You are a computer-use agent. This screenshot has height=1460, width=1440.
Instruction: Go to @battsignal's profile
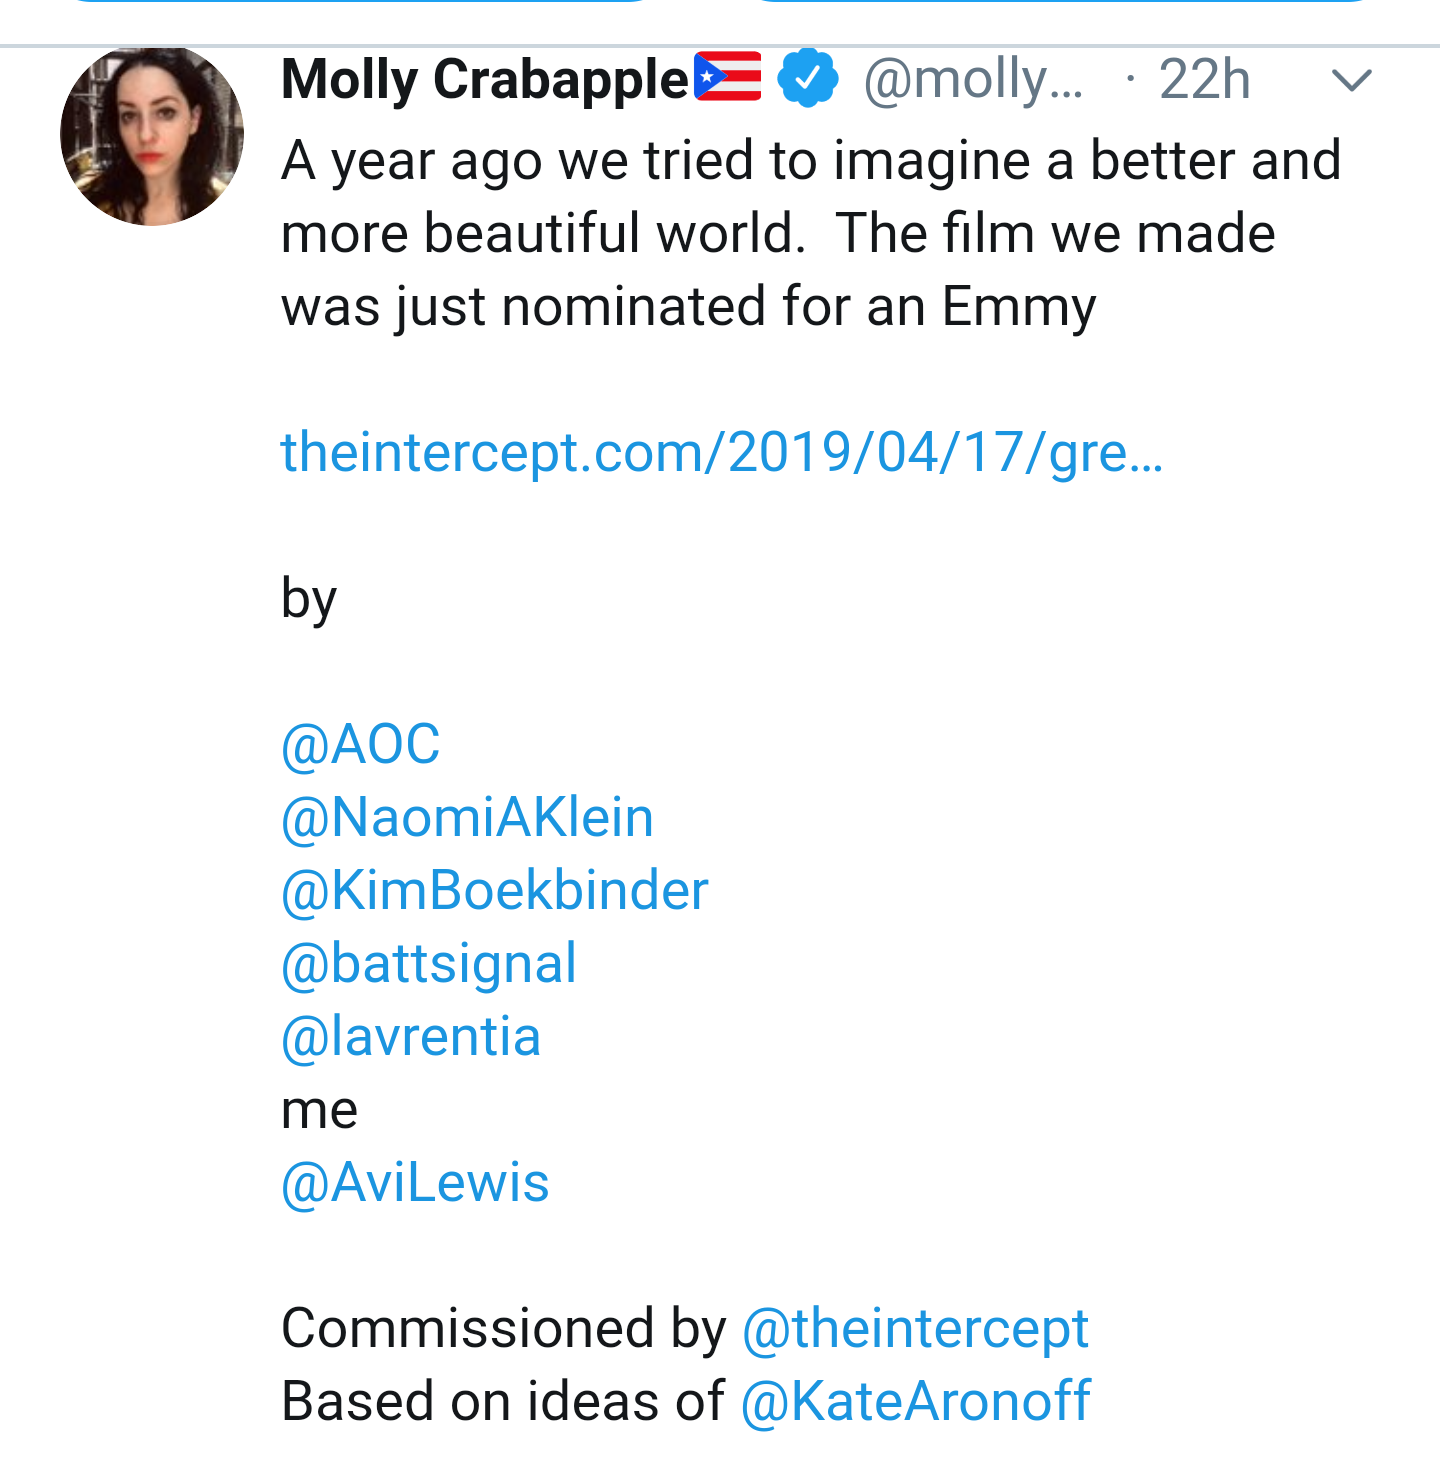click(429, 963)
